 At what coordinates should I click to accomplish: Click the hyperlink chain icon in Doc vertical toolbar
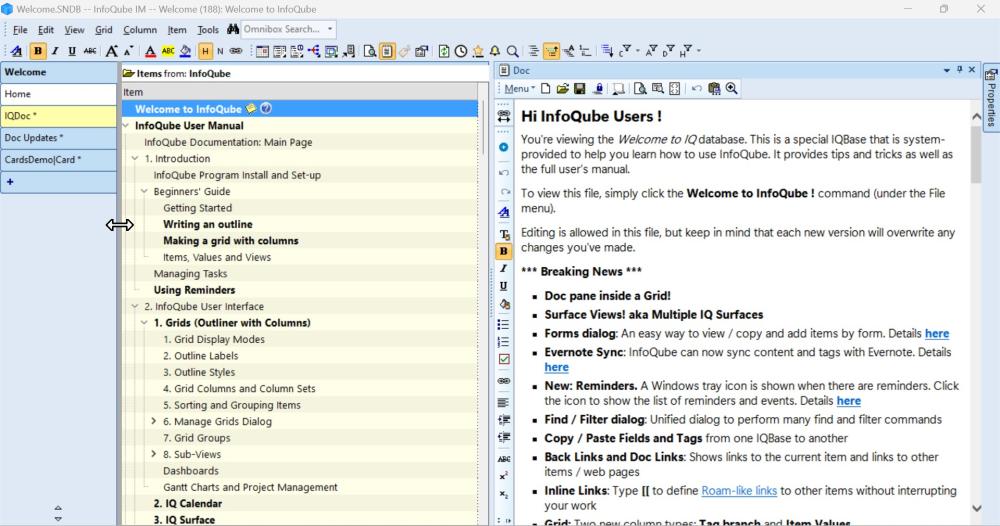pyautogui.click(x=504, y=381)
